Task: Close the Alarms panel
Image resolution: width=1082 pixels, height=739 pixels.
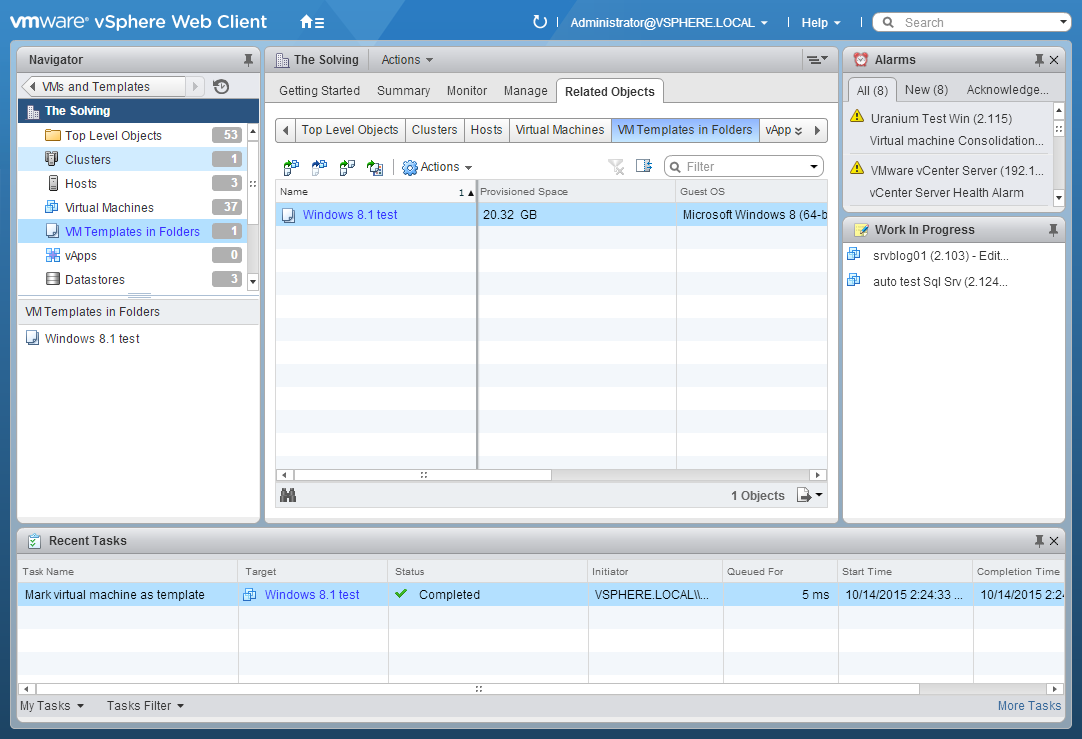Action: click(1054, 60)
